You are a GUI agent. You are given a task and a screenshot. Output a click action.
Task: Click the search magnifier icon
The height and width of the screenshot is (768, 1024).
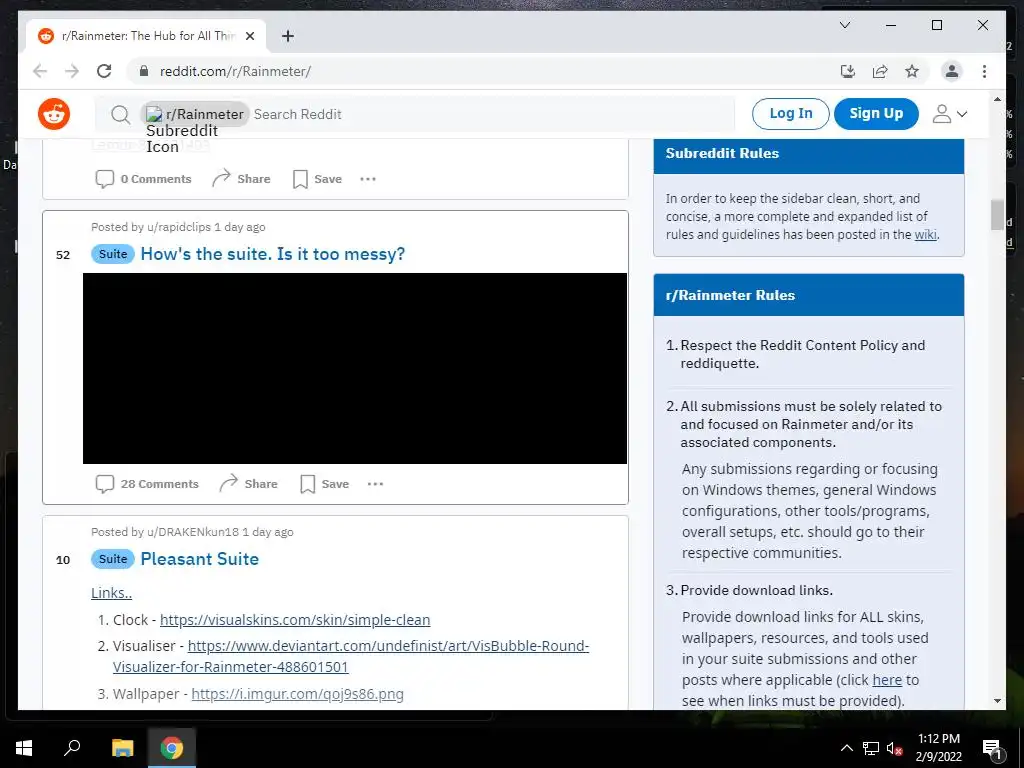pyautogui.click(x=120, y=114)
